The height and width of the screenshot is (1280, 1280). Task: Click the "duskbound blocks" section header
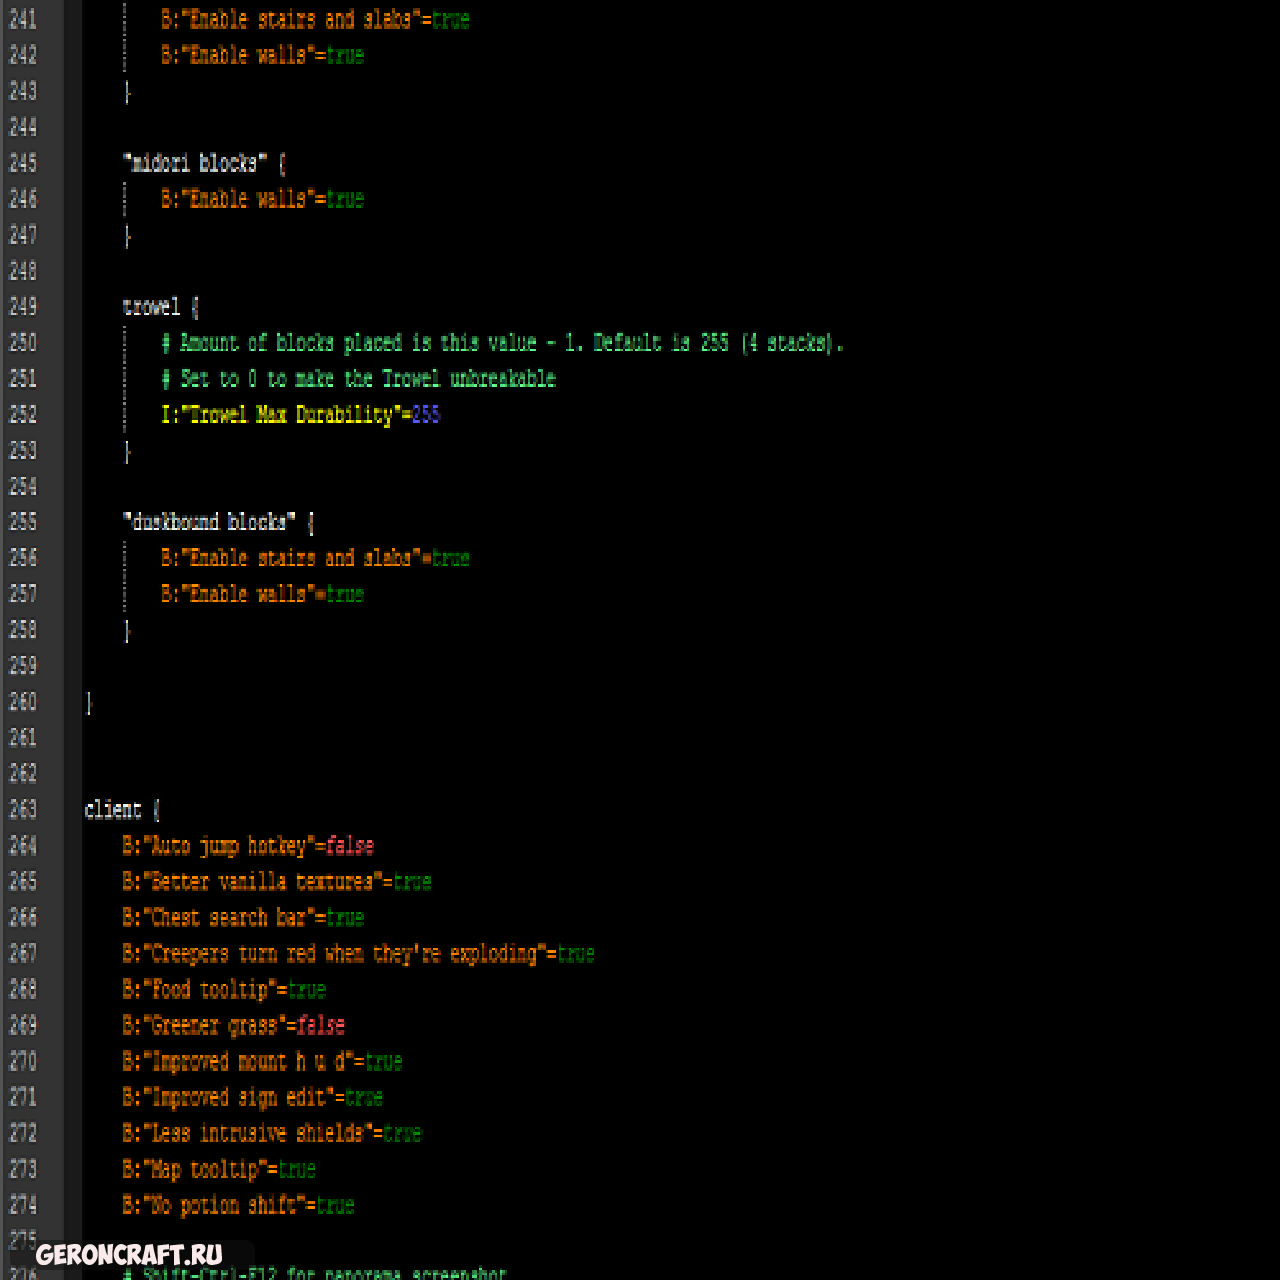pos(209,522)
